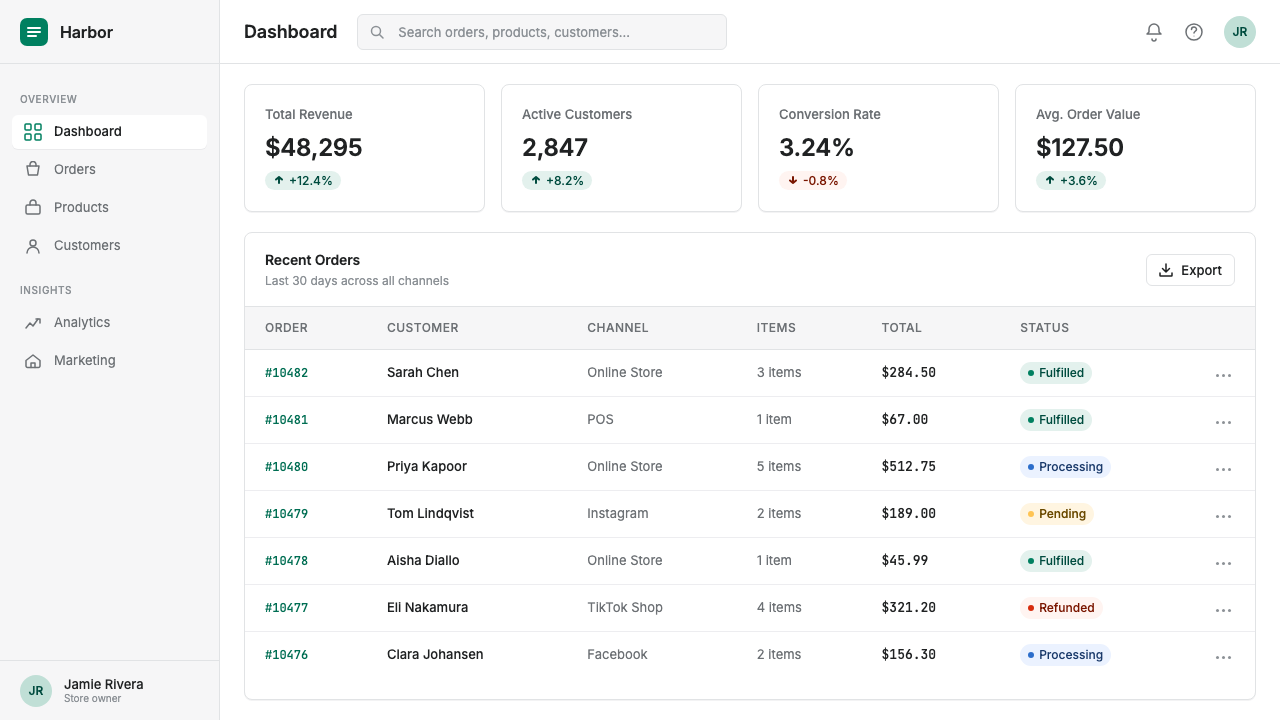Click the Orders shopping bag icon
This screenshot has width=1280, height=720.
click(x=33, y=170)
